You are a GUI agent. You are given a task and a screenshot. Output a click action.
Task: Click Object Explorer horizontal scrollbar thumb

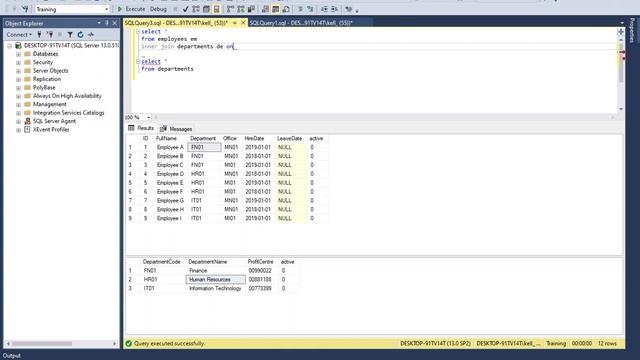point(42,344)
